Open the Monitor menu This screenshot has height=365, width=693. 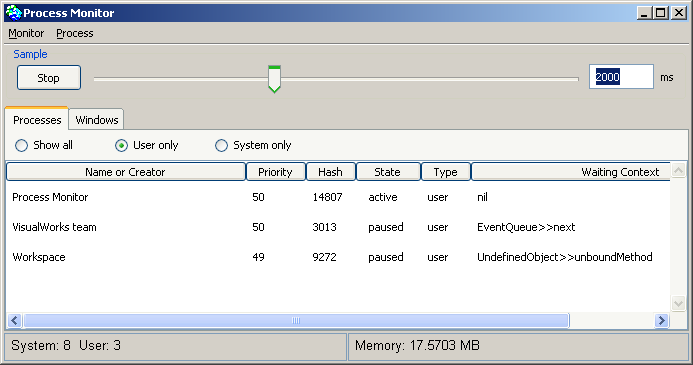pos(26,33)
